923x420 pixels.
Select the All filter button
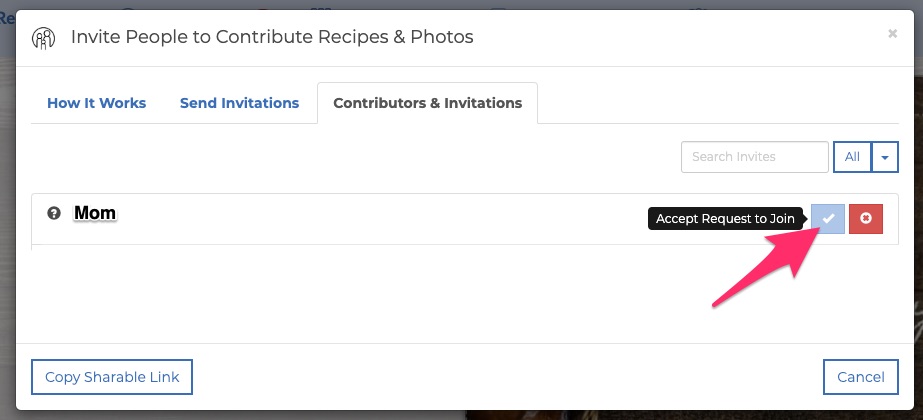point(852,157)
